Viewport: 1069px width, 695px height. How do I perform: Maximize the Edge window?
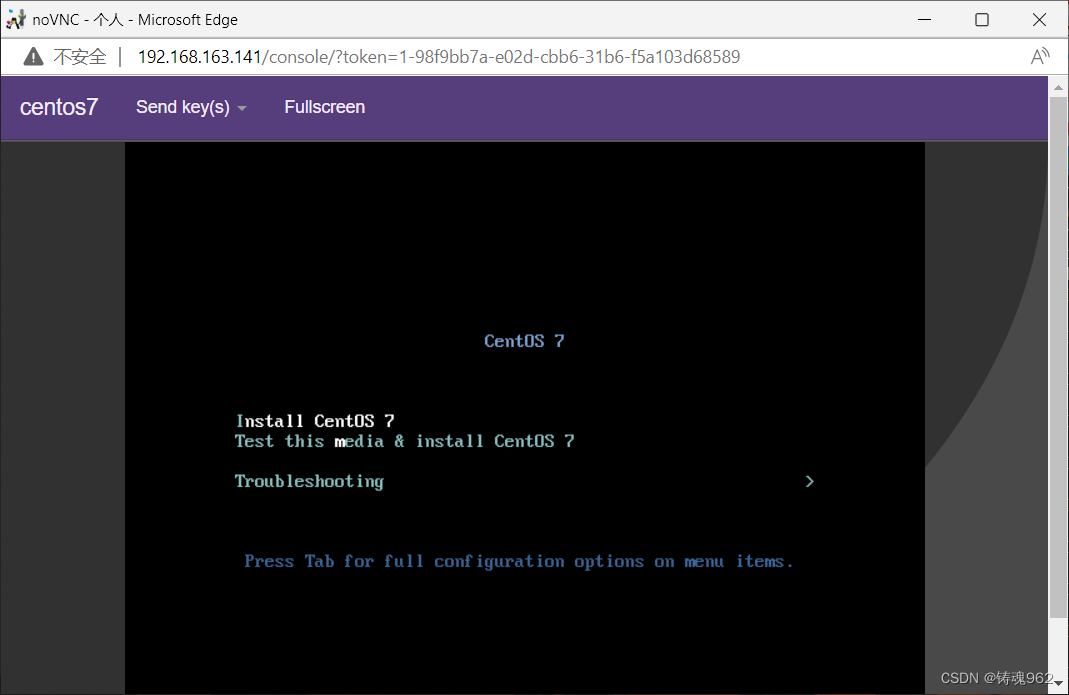coord(982,20)
